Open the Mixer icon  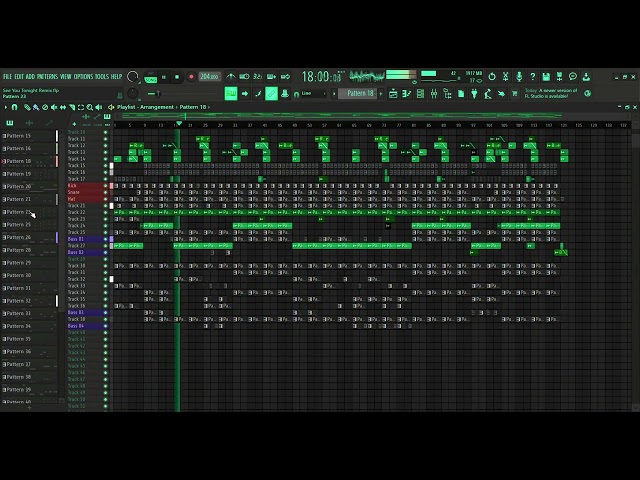click(434, 94)
